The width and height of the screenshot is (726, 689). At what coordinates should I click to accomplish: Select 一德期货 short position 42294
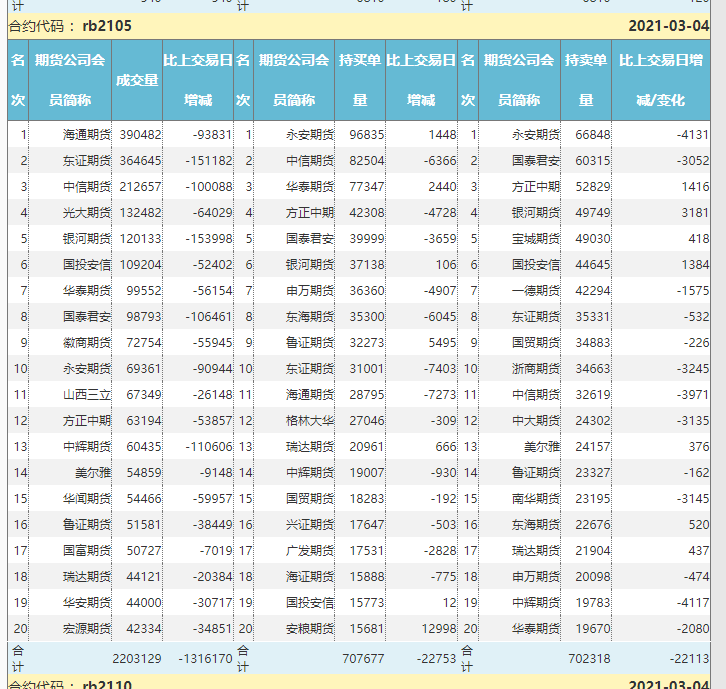click(593, 290)
